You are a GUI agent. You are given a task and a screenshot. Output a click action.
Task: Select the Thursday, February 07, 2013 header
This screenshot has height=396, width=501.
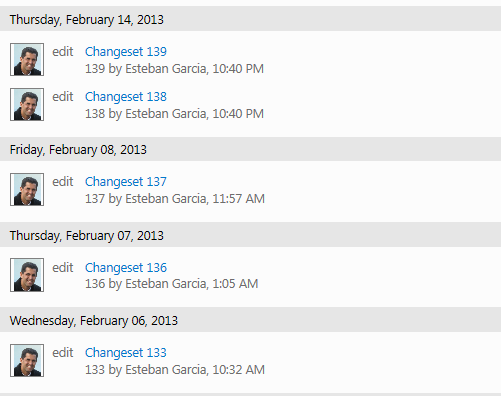point(250,235)
